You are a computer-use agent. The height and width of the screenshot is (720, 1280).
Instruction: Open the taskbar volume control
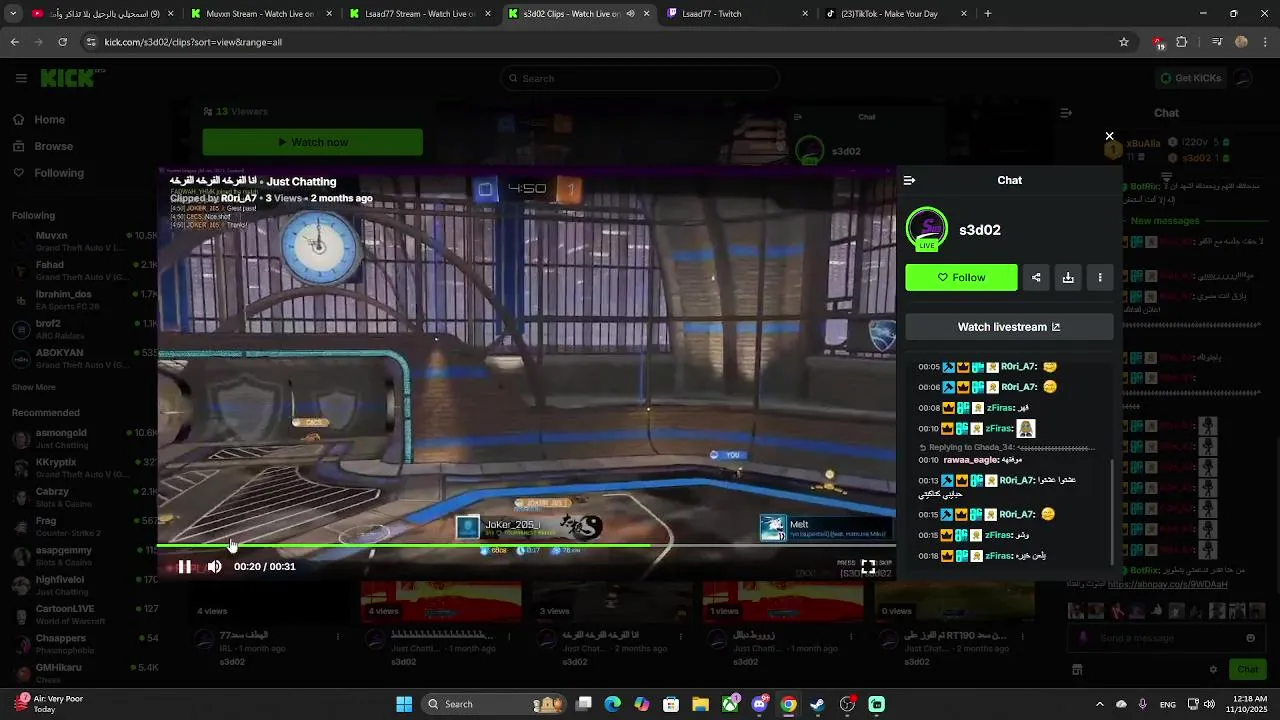[x=1210, y=704]
